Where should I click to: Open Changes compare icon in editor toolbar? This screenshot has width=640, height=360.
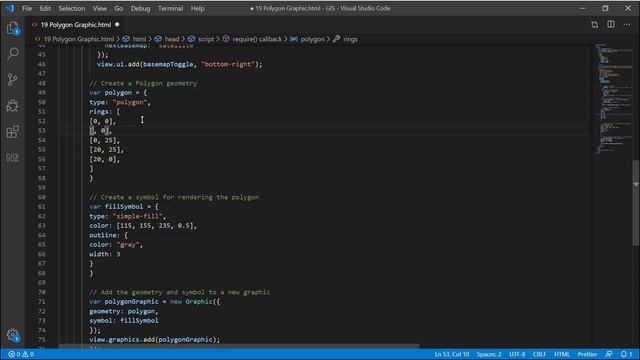[594, 25]
